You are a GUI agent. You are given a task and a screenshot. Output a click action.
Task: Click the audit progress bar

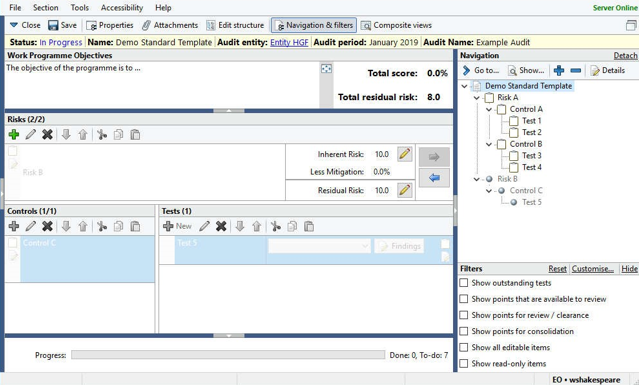228,355
